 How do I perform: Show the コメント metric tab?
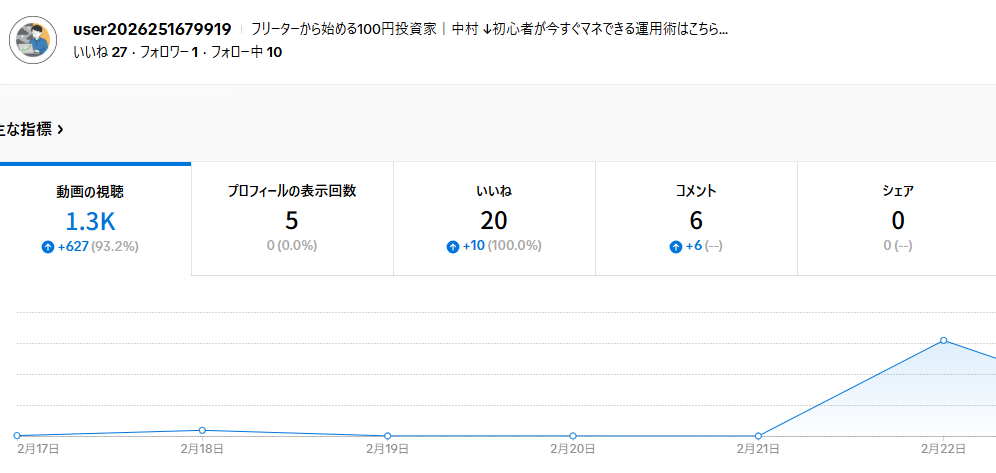(x=696, y=219)
